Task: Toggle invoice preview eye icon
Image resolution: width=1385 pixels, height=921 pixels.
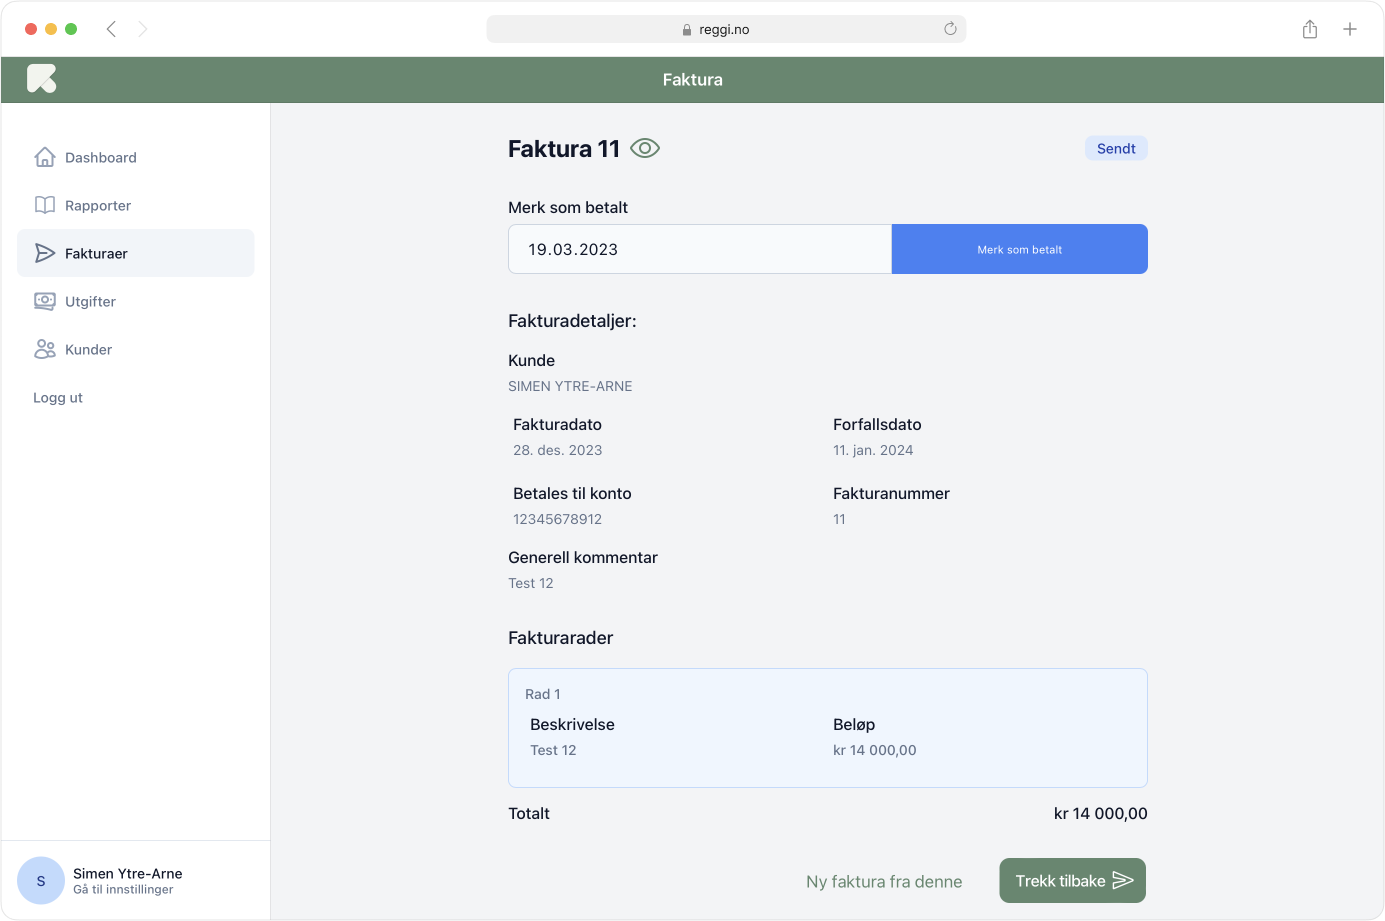Action: point(645,149)
